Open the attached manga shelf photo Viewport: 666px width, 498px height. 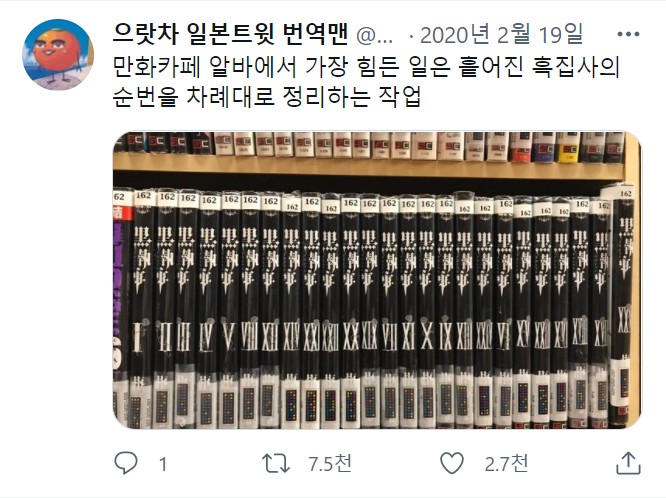[377, 280]
